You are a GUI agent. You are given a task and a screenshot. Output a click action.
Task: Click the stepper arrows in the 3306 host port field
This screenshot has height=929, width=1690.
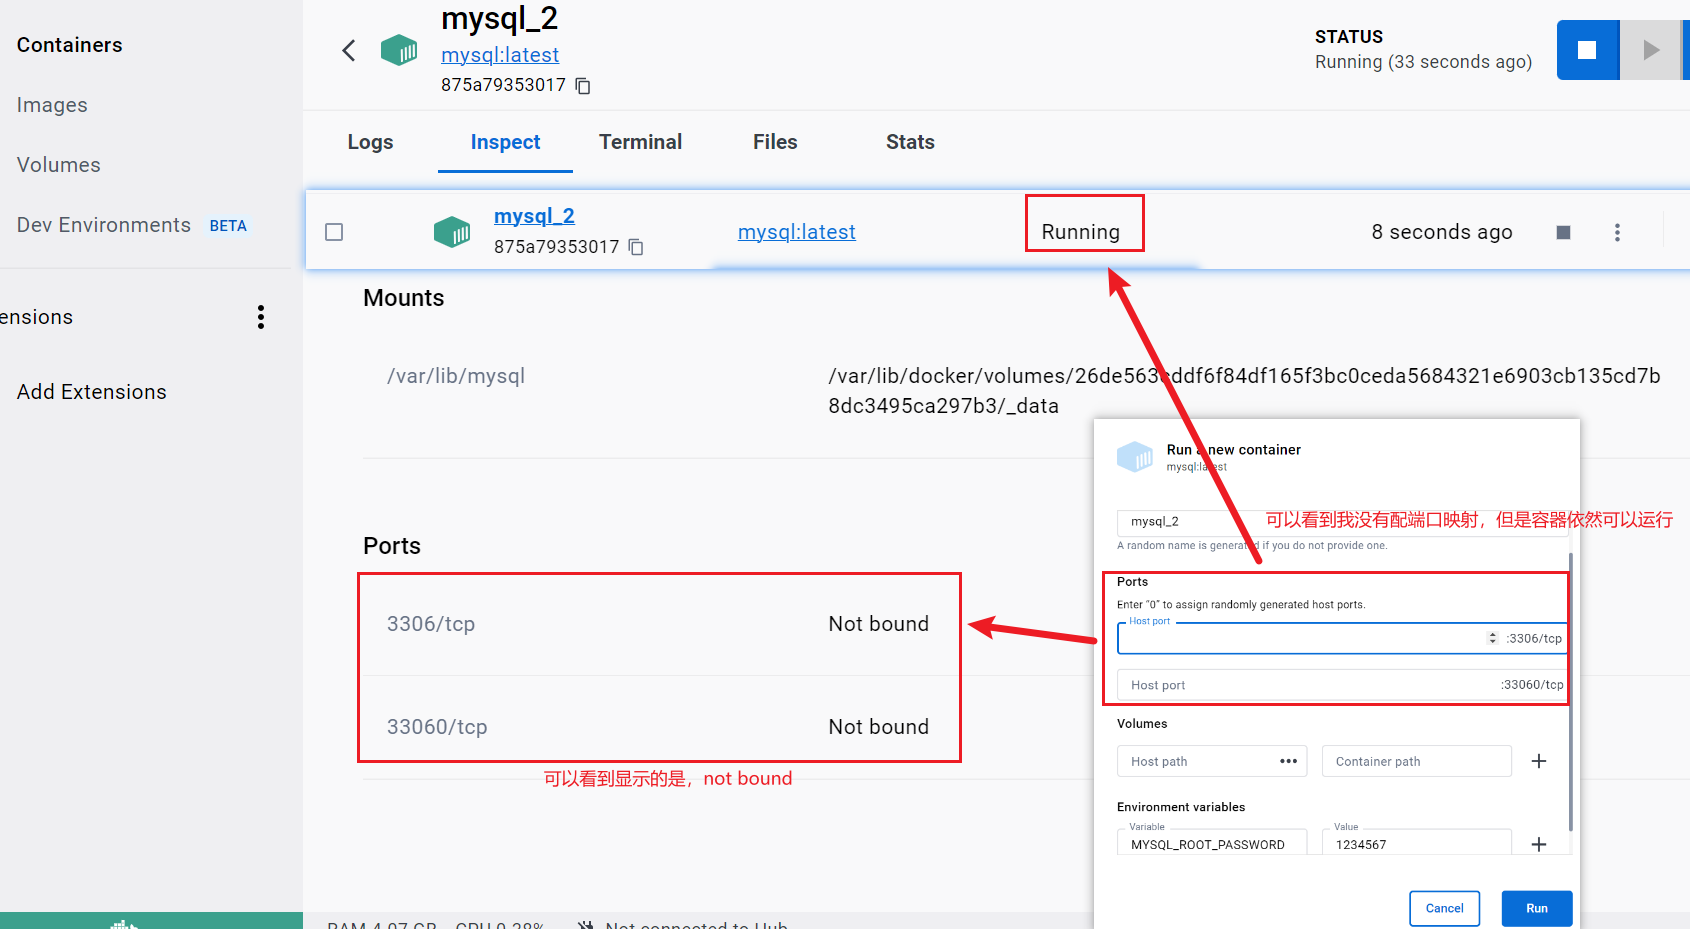[x=1492, y=638]
